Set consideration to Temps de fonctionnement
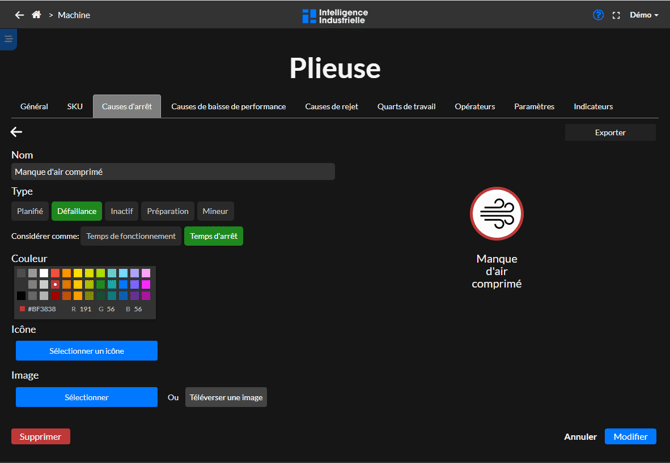670x463 pixels. point(131,236)
